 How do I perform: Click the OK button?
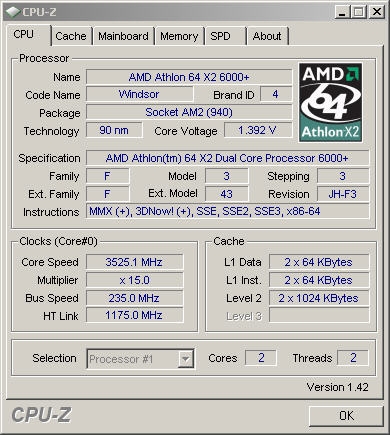coord(346,416)
